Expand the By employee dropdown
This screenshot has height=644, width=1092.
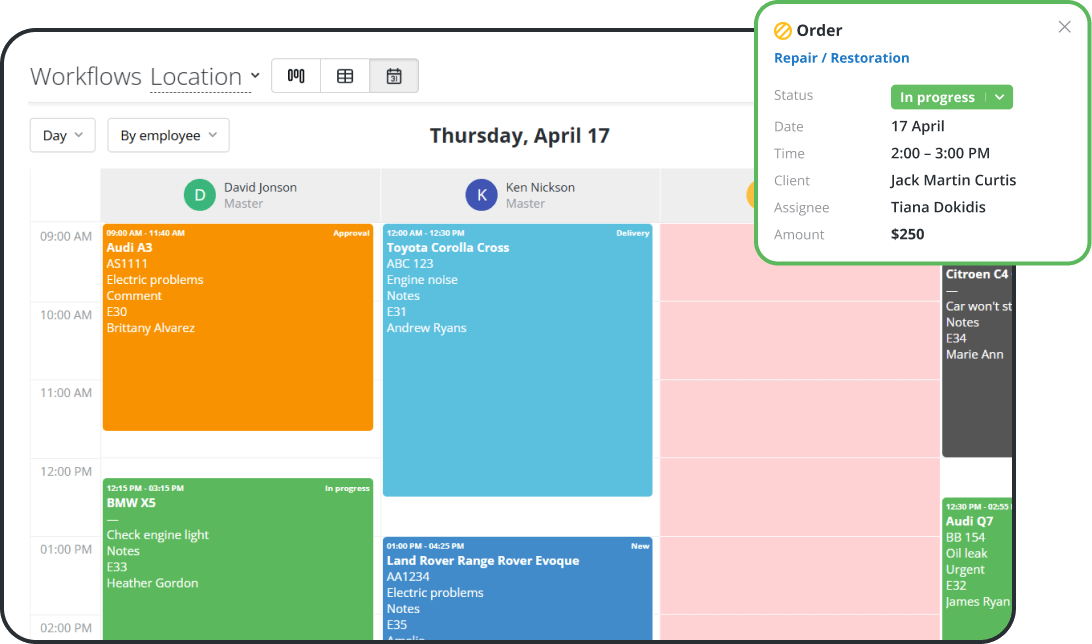point(168,135)
